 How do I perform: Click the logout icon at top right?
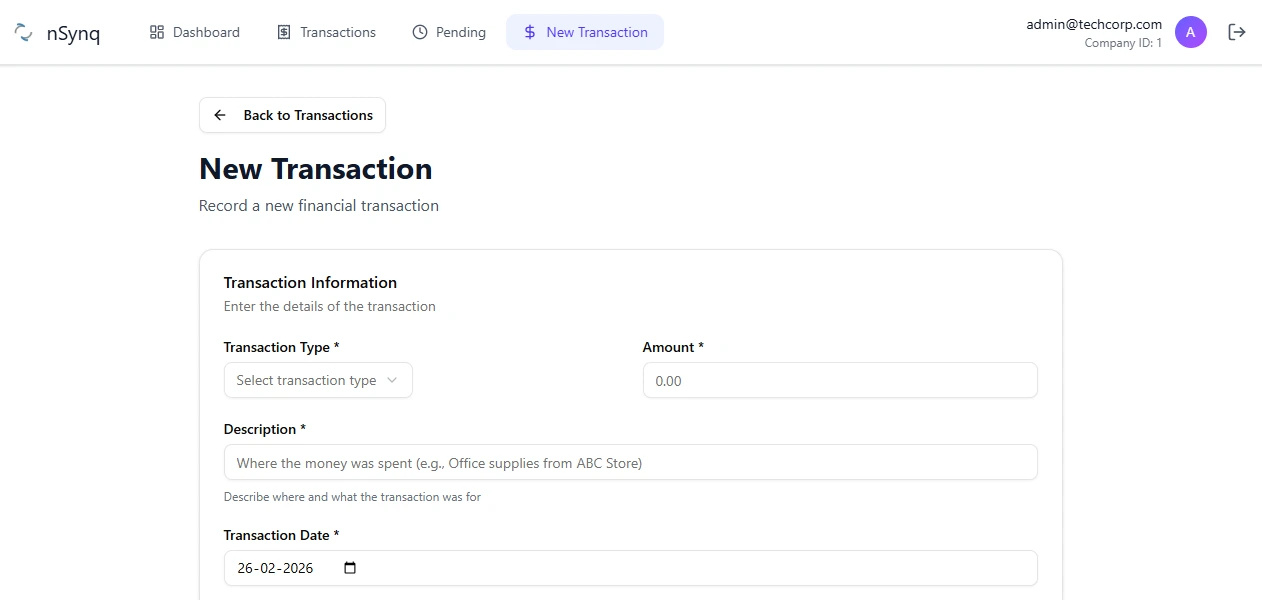[1237, 32]
